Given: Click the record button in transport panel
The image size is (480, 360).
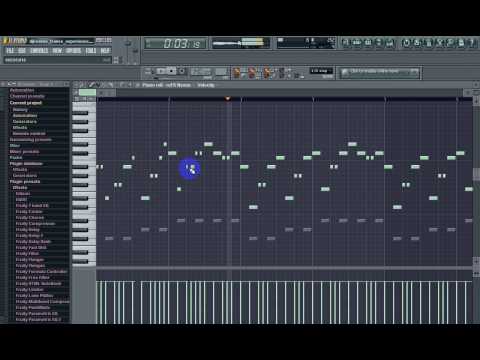Looking at the screenshot, I should pyautogui.click(x=182, y=71).
